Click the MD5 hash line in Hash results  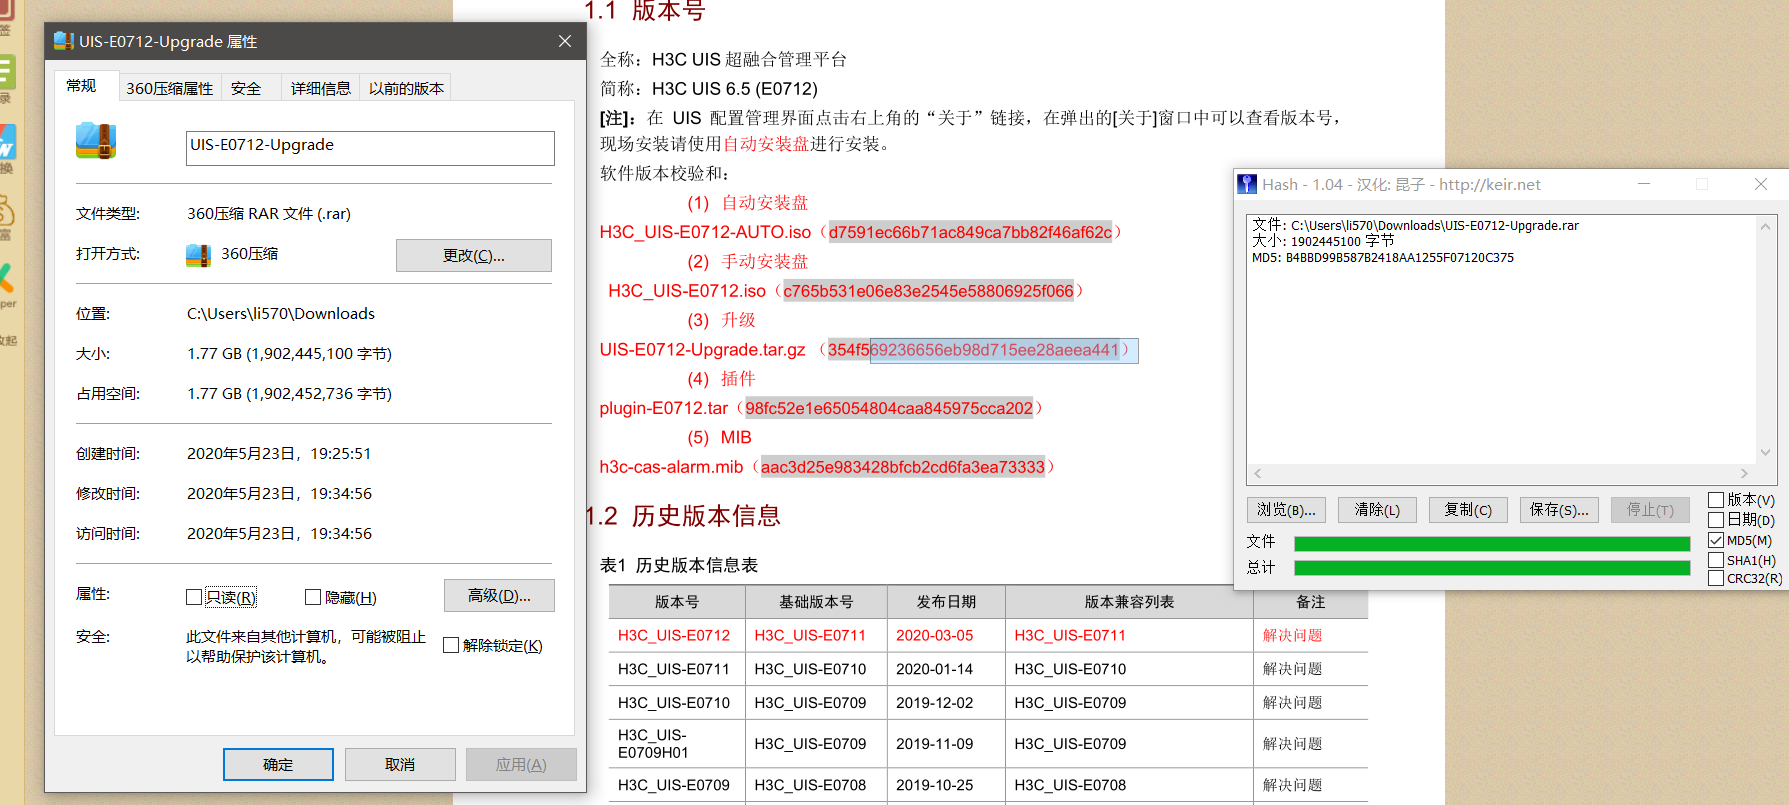point(1383,258)
